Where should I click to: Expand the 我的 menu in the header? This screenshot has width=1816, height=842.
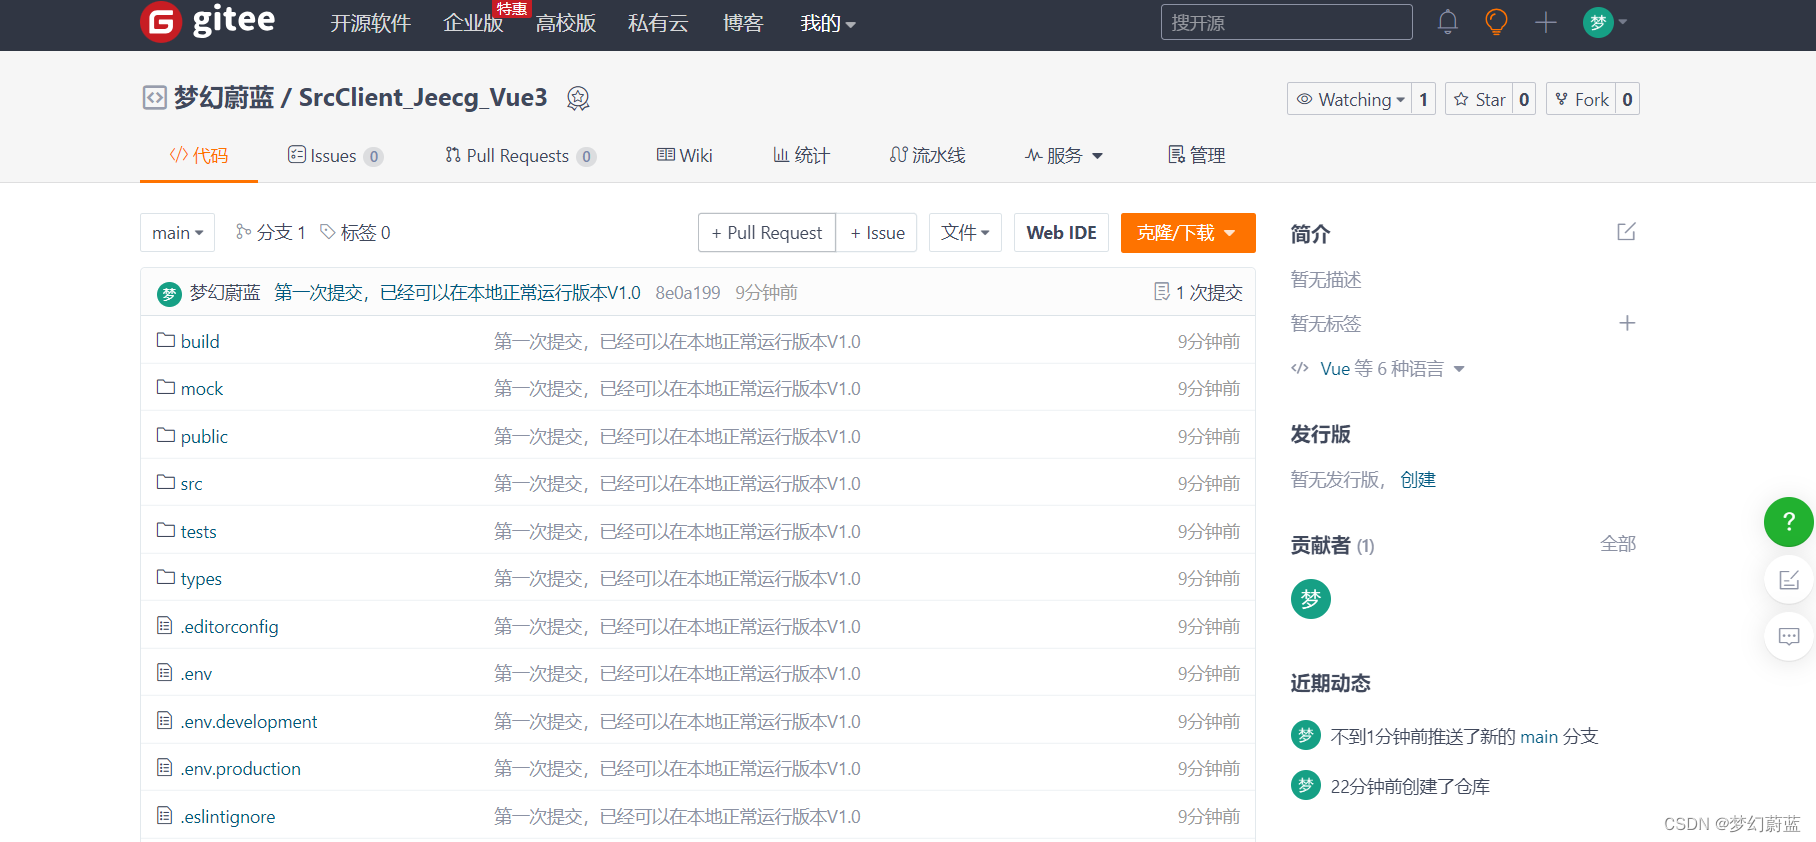(x=828, y=23)
